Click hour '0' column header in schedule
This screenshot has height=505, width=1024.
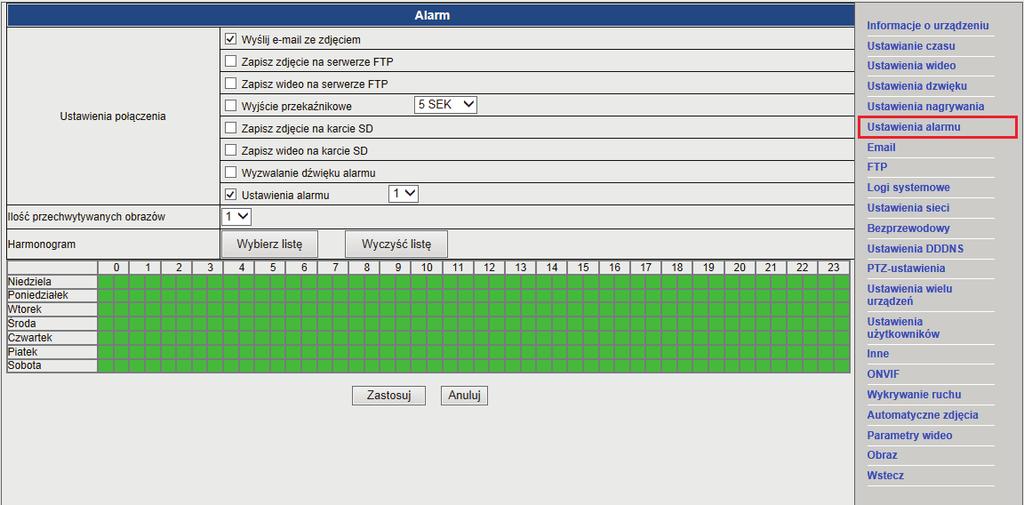(116, 267)
